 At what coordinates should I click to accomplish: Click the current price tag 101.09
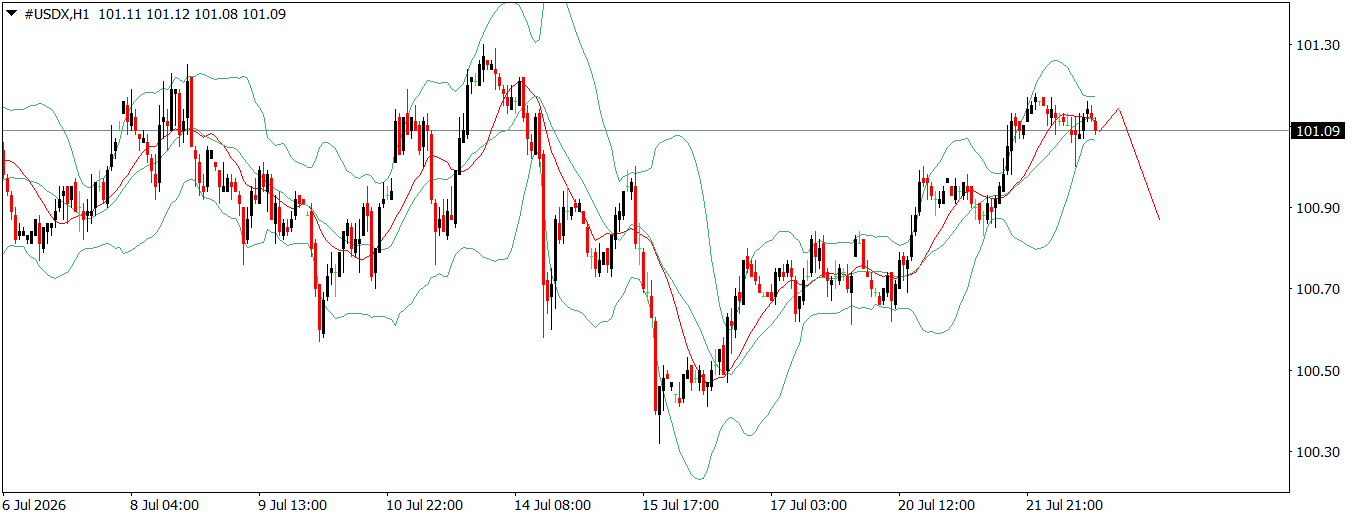click(x=1317, y=131)
